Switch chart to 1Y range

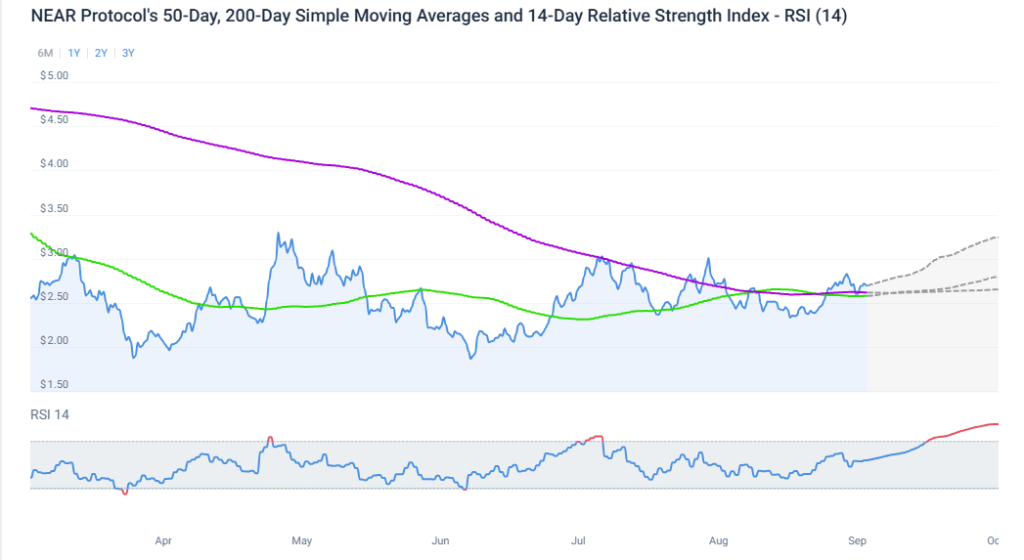pos(74,53)
